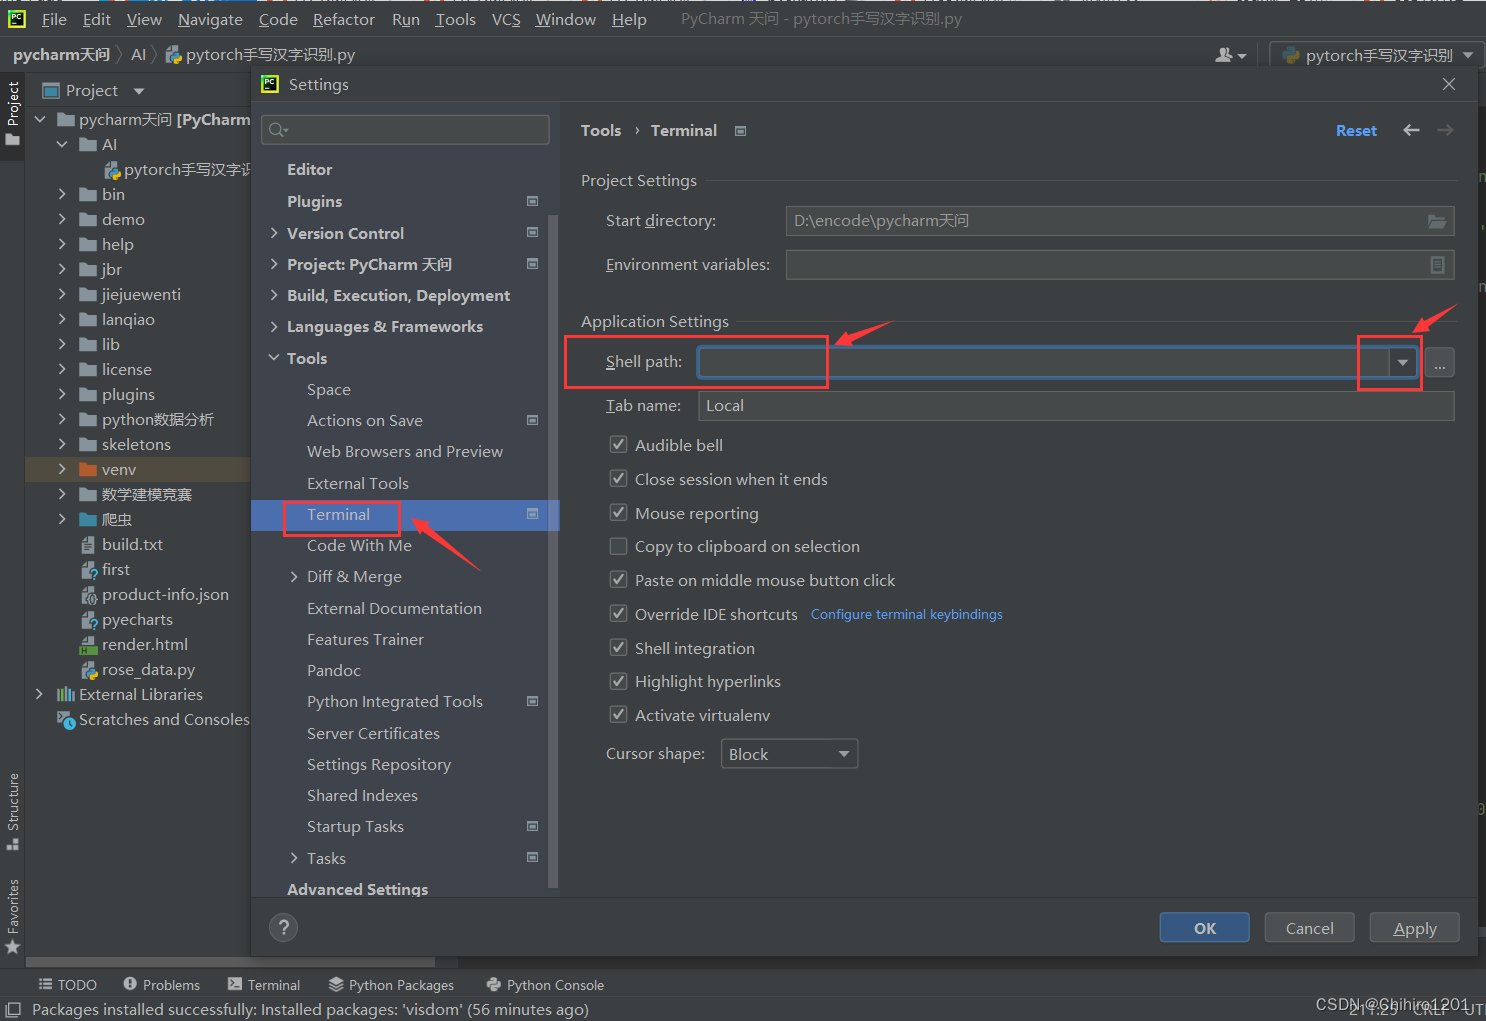Viewport: 1486px width, 1021px height.
Task: Open the Structure tool window sidebar tab
Action: click(x=12, y=811)
